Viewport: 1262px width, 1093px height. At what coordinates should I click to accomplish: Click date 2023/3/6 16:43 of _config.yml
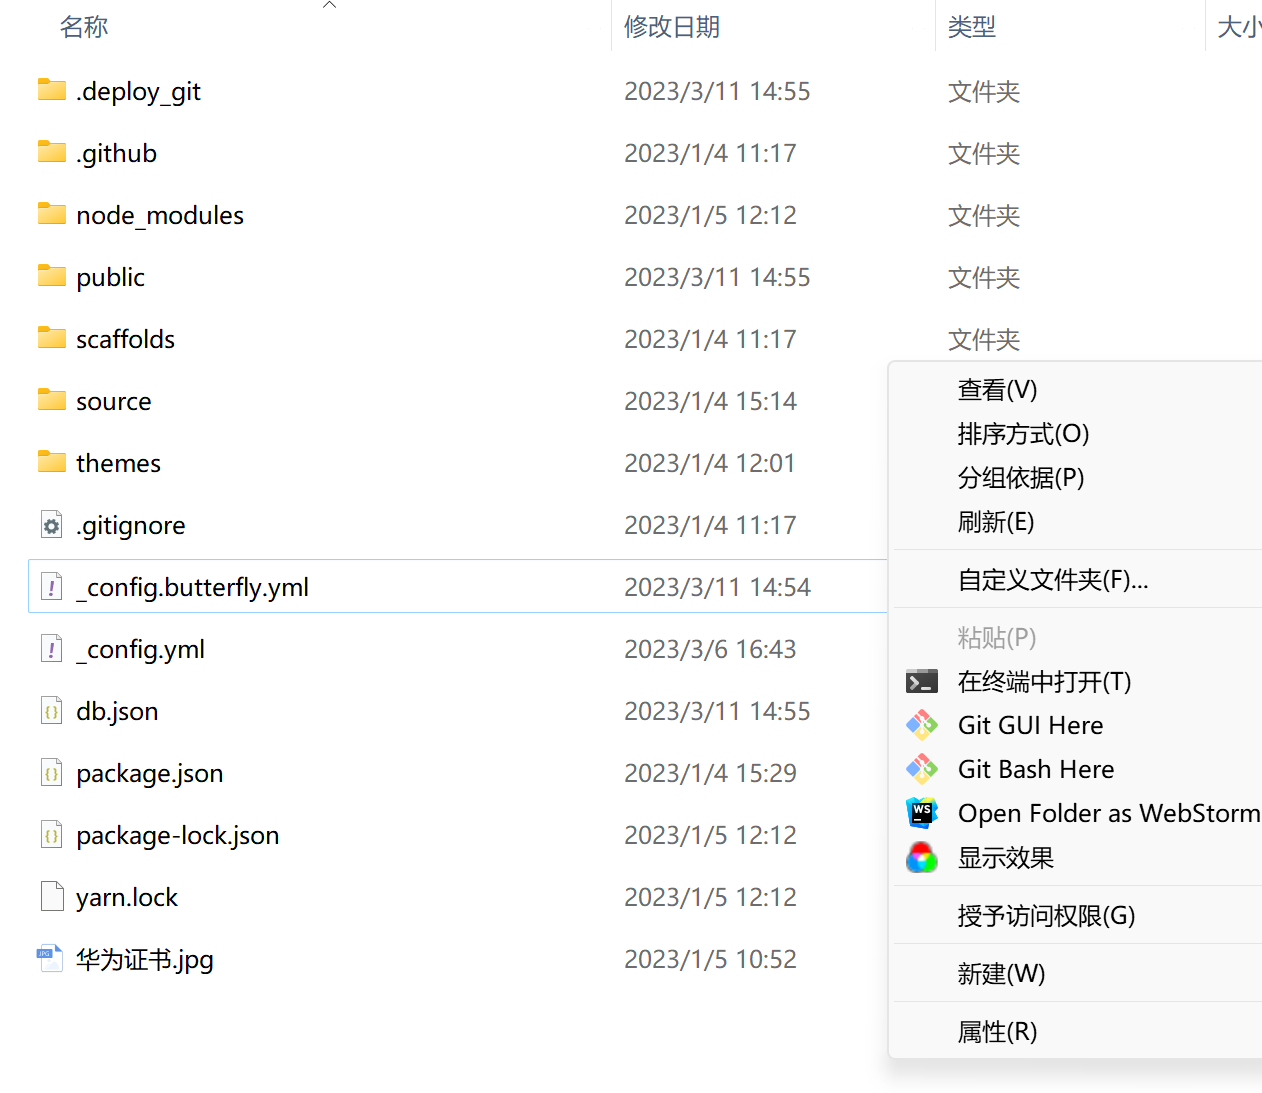point(710,650)
